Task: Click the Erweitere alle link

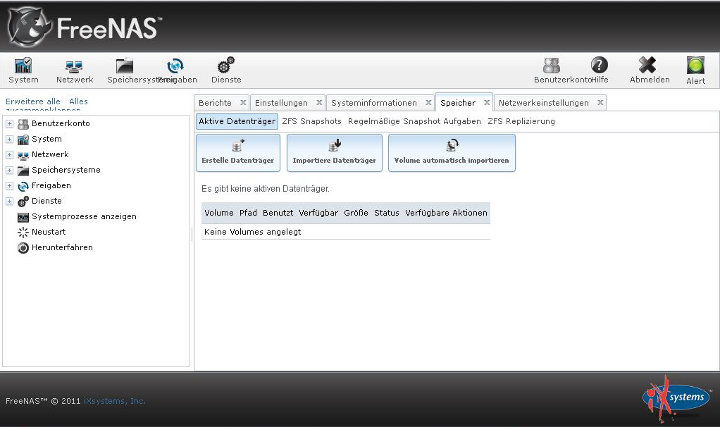Action: coord(33,101)
